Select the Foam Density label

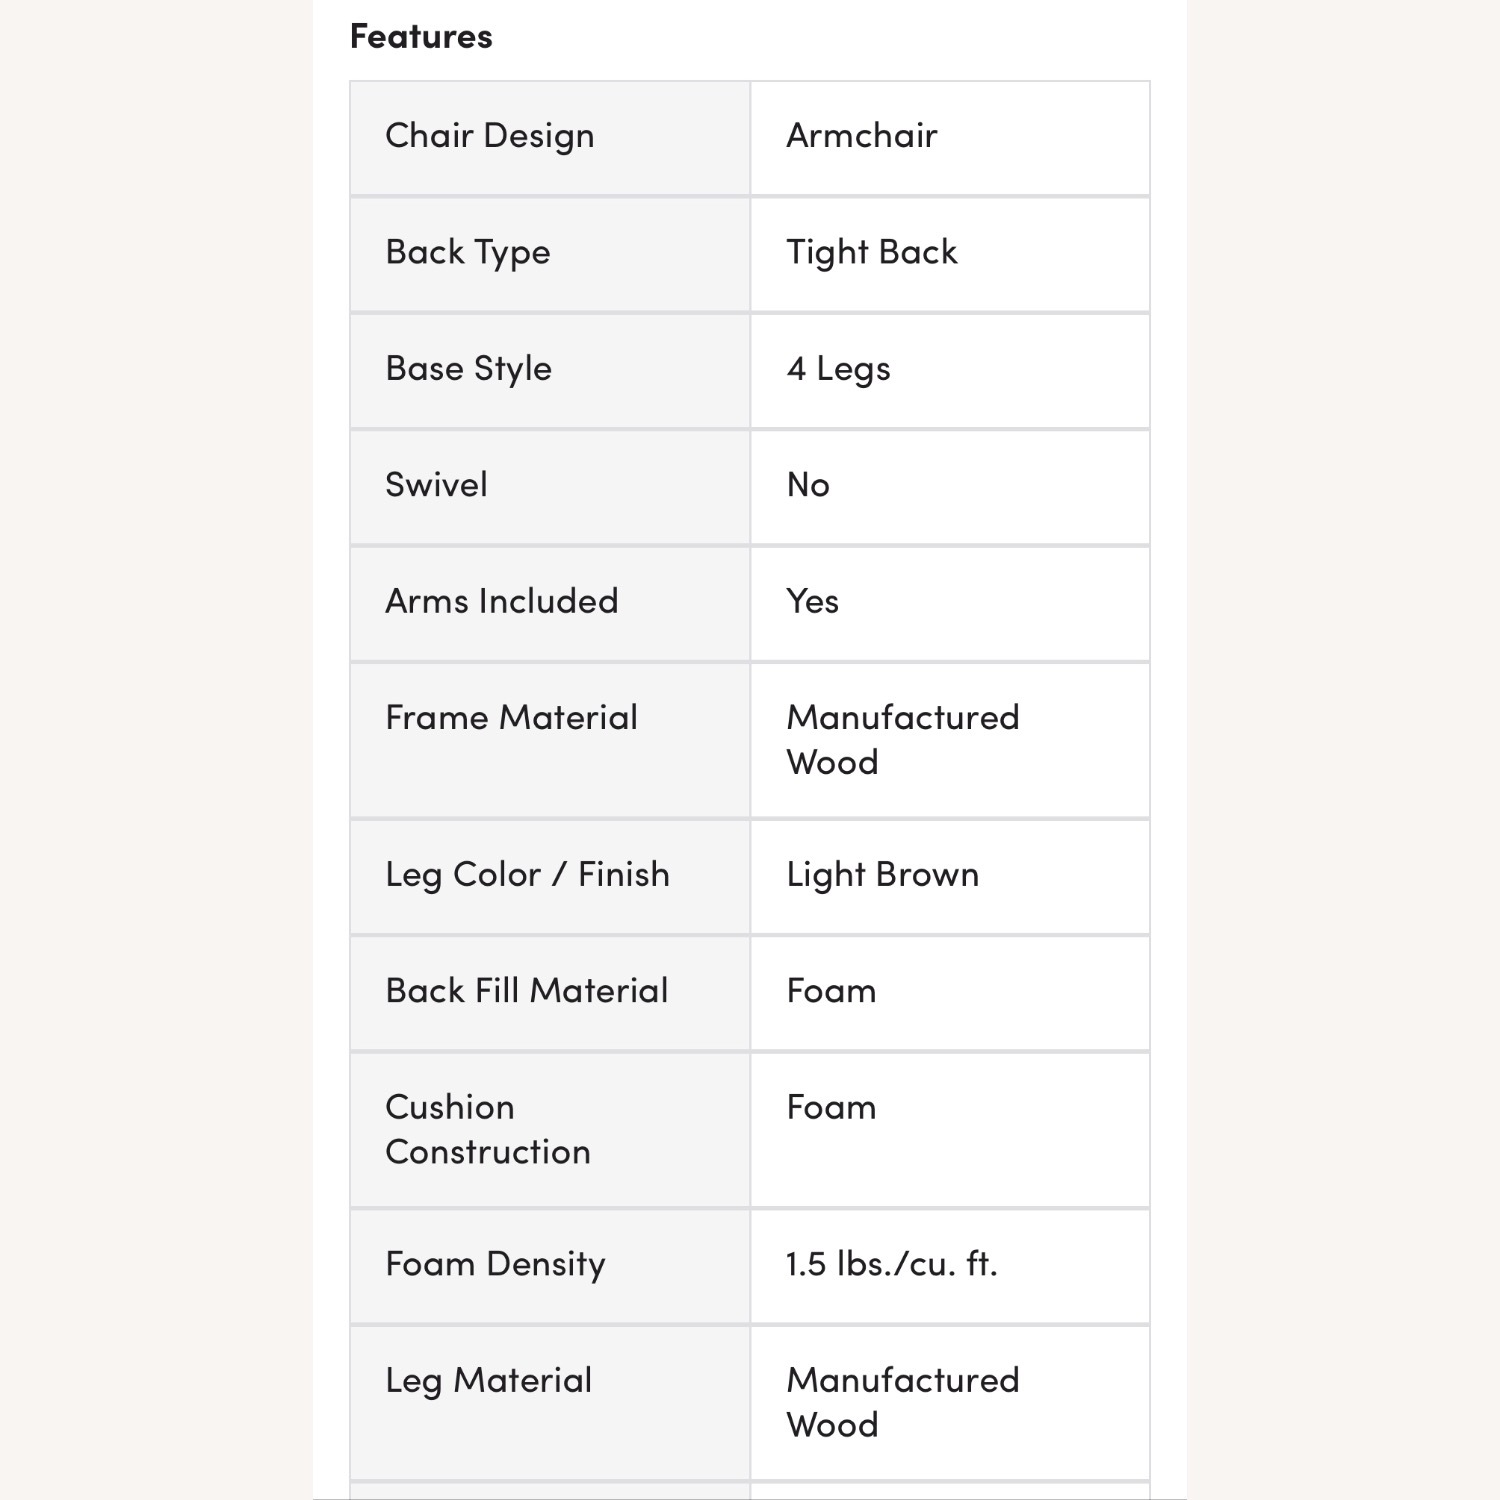coord(496,1264)
